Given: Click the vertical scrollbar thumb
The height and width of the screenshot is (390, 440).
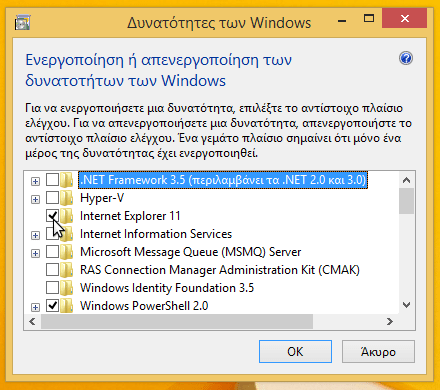Looking at the screenshot, I should (406, 201).
